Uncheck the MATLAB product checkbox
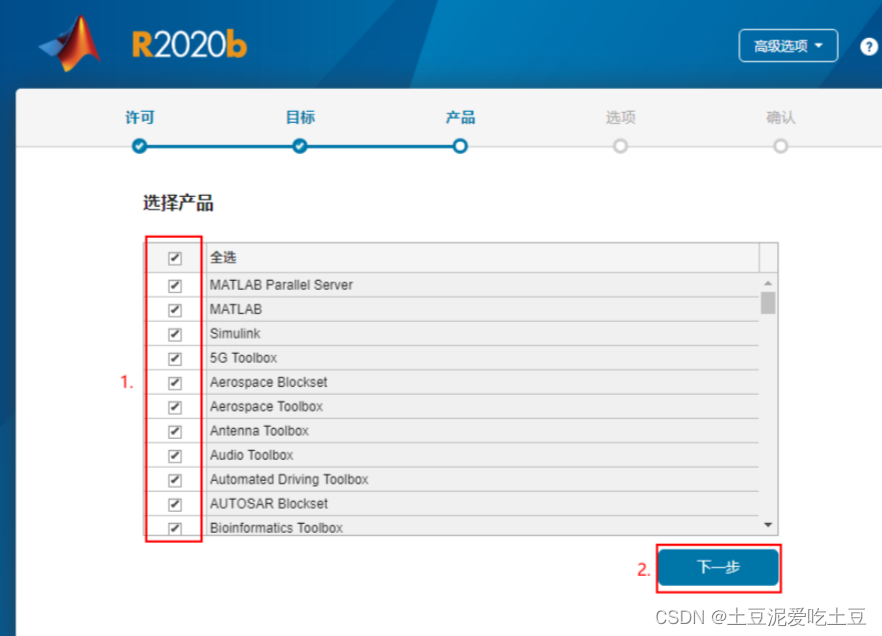Image resolution: width=882 pixels, height=636 pixels. point(175,310)
